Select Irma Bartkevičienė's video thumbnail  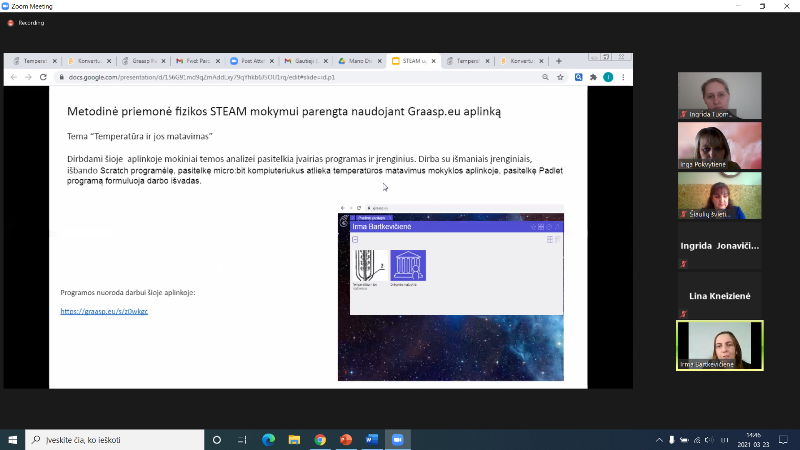click(x=719, y=345)
